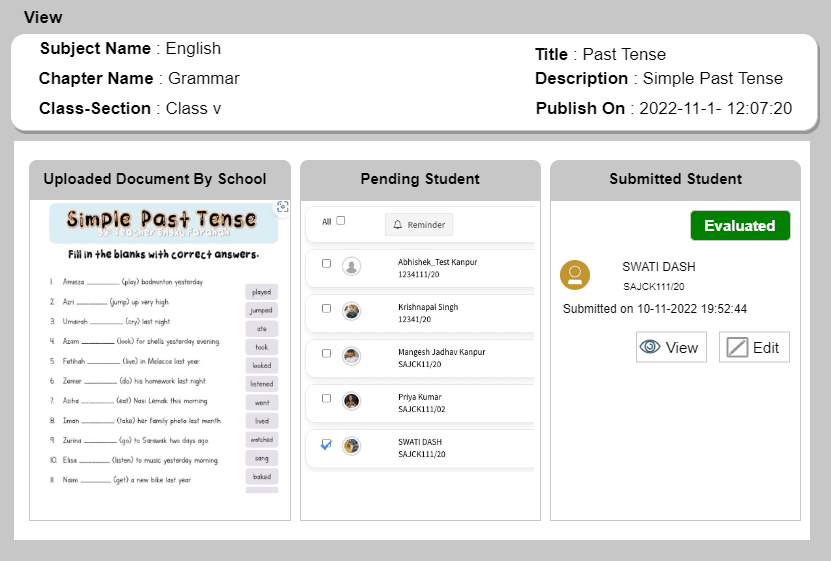The image size is (831, 561).
Task: Select Mangesh Jadhav Kanpur's checkbox
Action: click(x=326, y=353)
